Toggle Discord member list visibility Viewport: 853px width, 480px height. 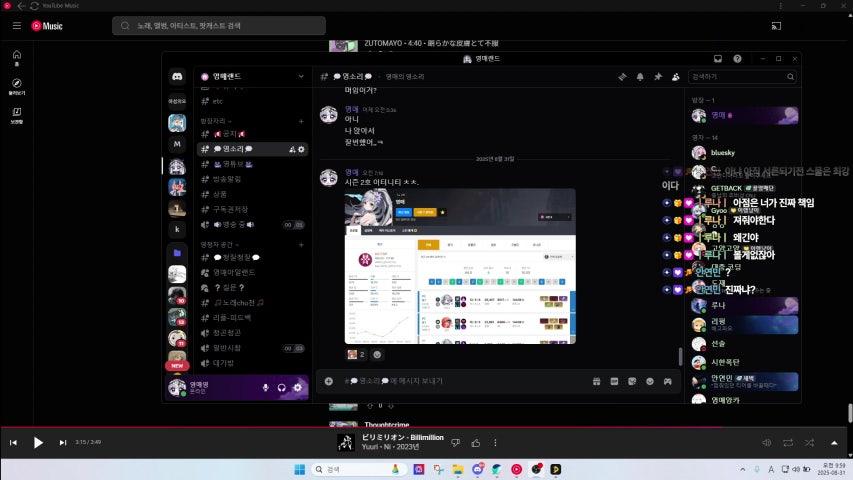(675, 77)
